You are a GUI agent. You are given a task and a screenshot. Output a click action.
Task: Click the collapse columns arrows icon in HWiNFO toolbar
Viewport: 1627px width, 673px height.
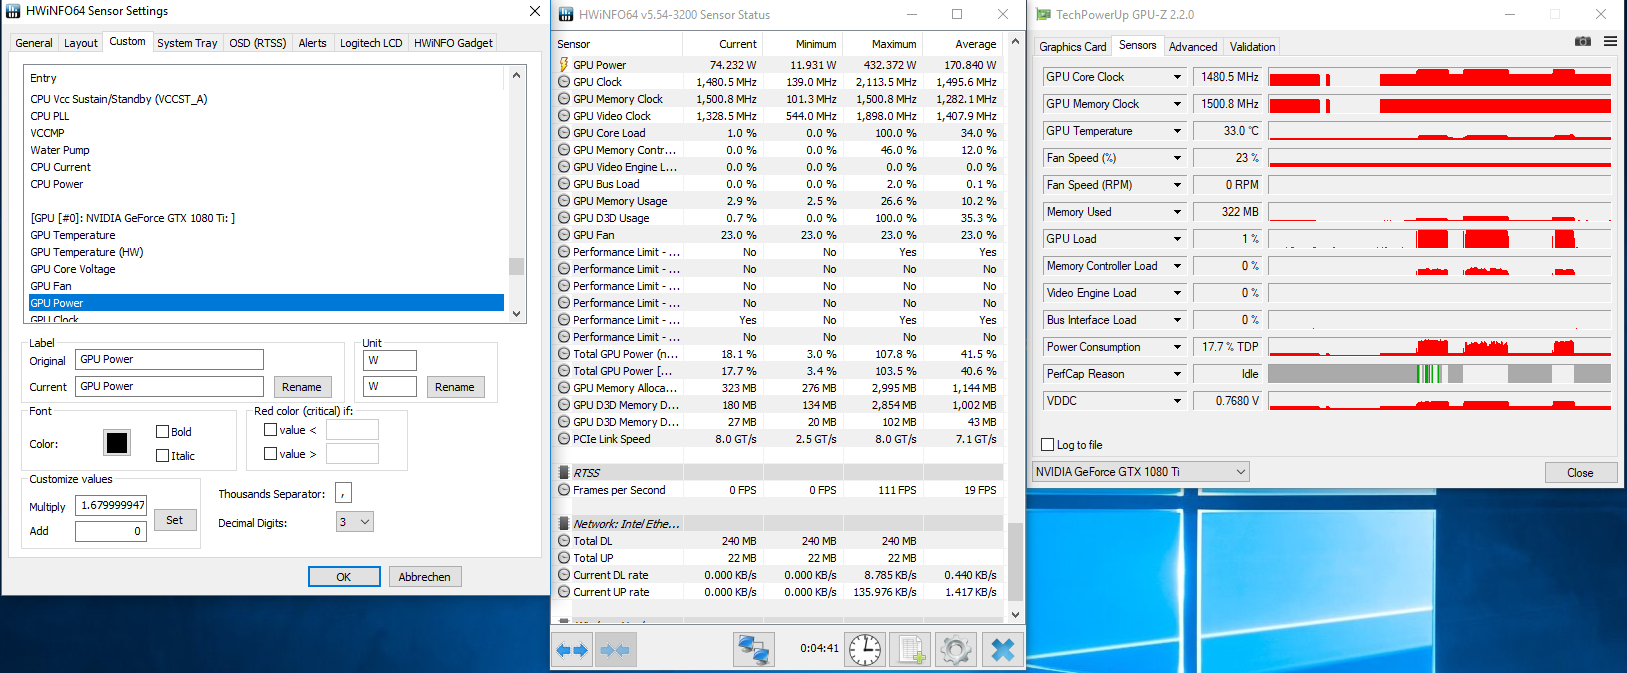(614, 650)
